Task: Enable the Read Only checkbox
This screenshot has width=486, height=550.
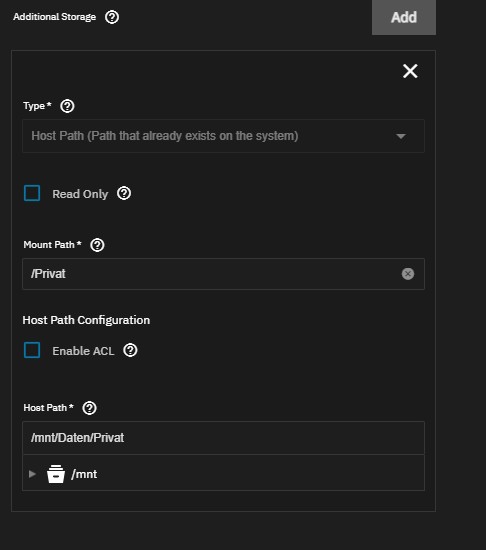Action: 32,193
